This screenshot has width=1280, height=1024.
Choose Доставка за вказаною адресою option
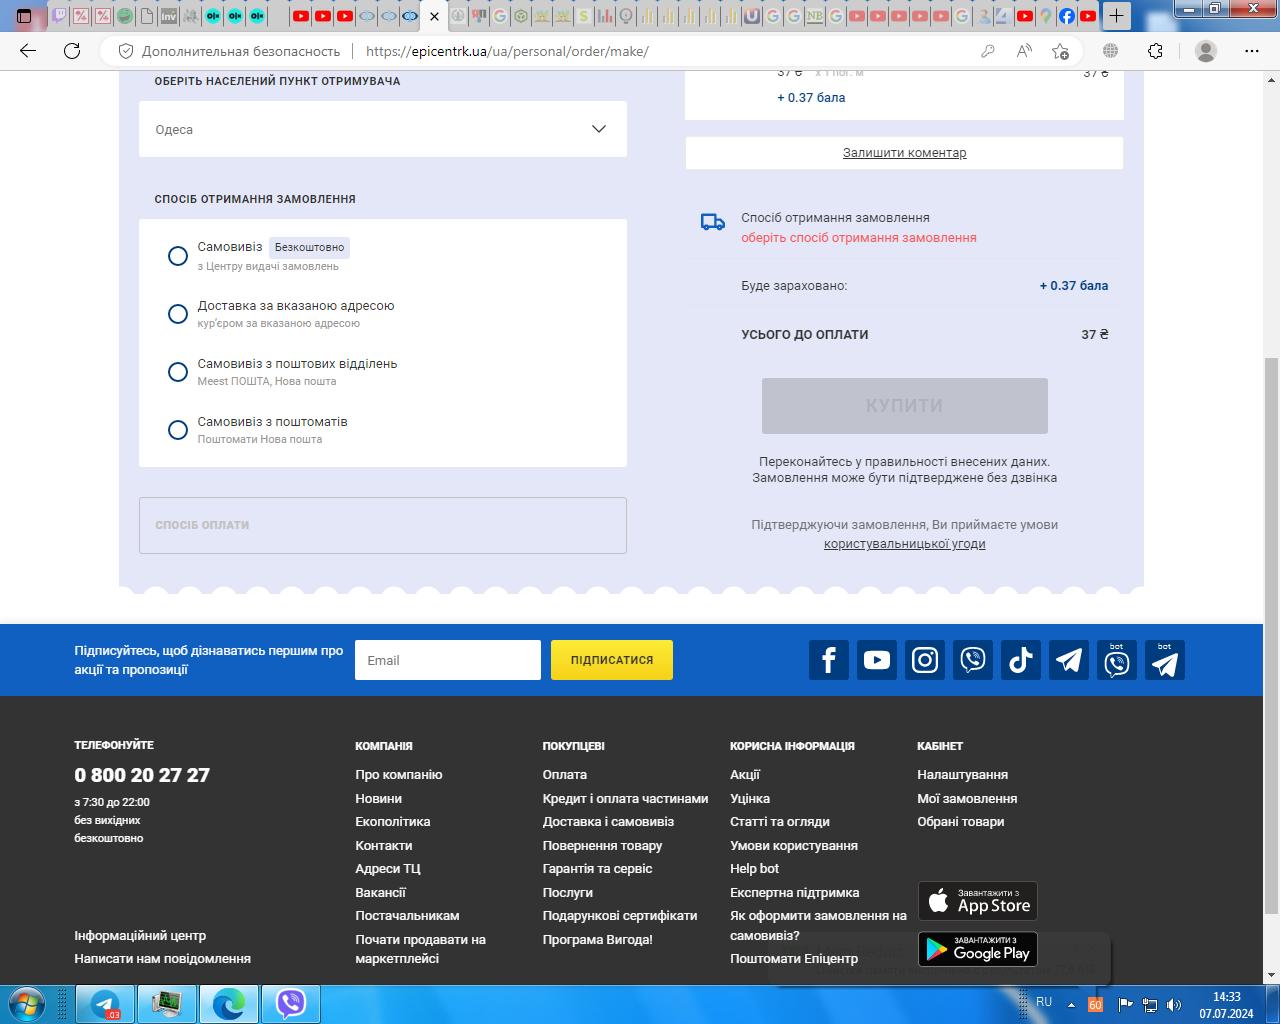click(x=178, y=314)
